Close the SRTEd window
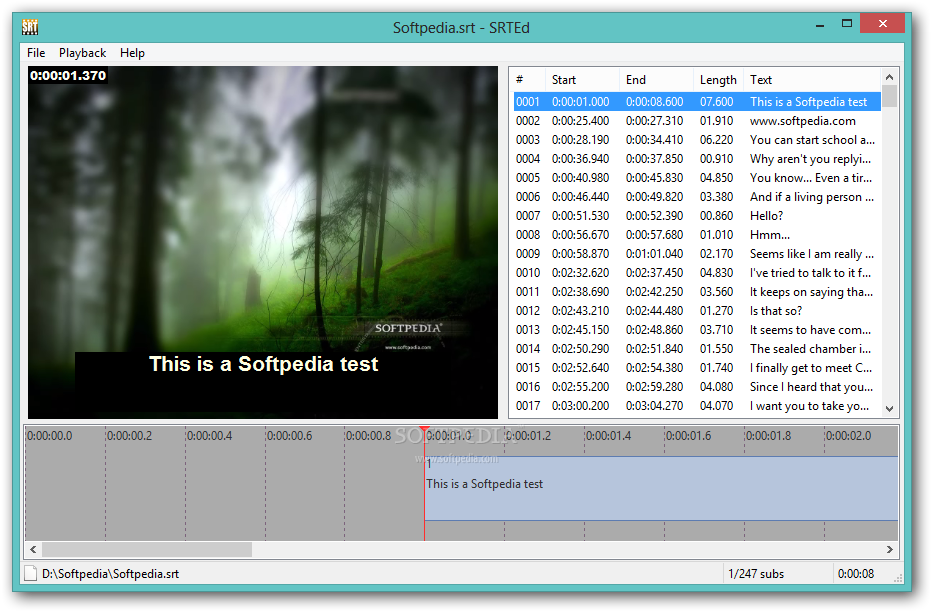 pyautogui.click(x=883, y=24)
